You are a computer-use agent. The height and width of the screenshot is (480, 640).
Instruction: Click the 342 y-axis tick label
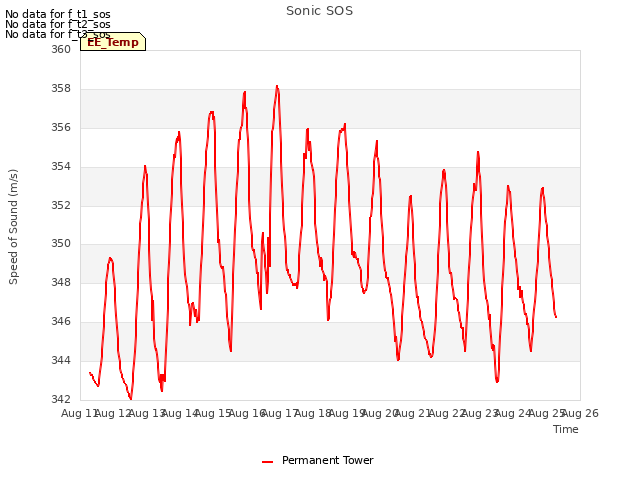[61, 399]
